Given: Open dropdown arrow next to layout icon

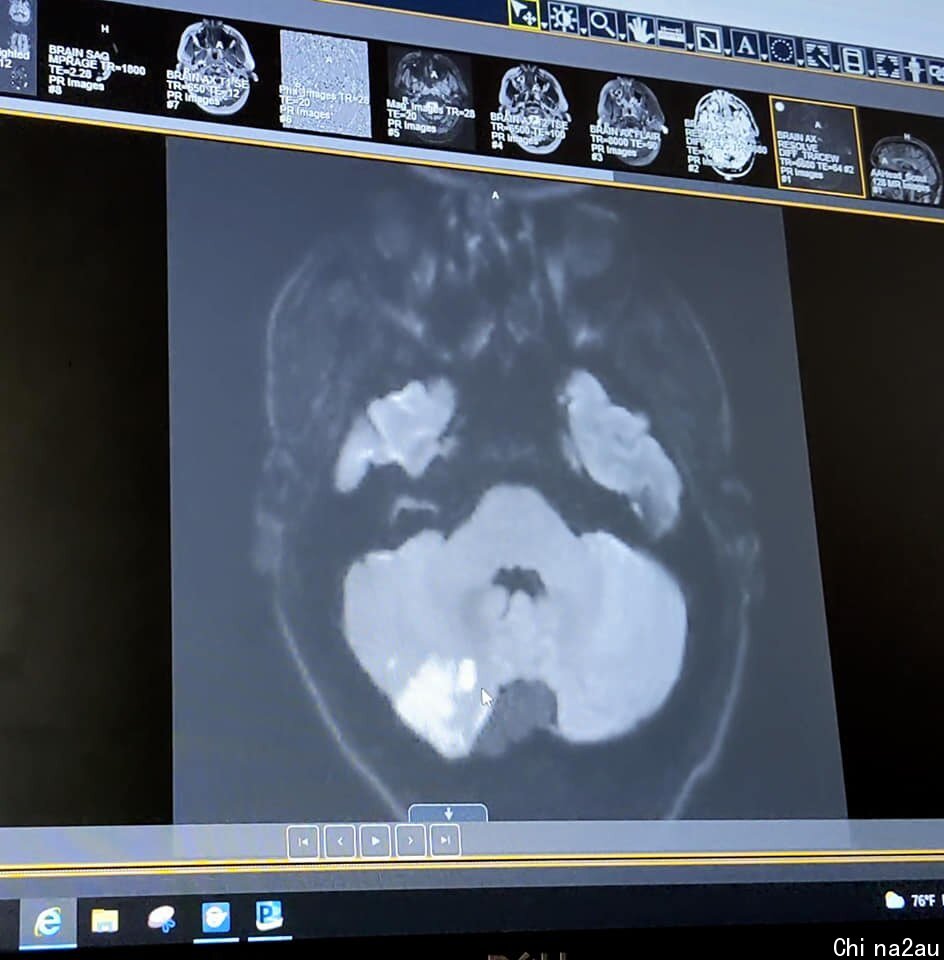Looking at the screenshot, I should [x=871, y=73].
